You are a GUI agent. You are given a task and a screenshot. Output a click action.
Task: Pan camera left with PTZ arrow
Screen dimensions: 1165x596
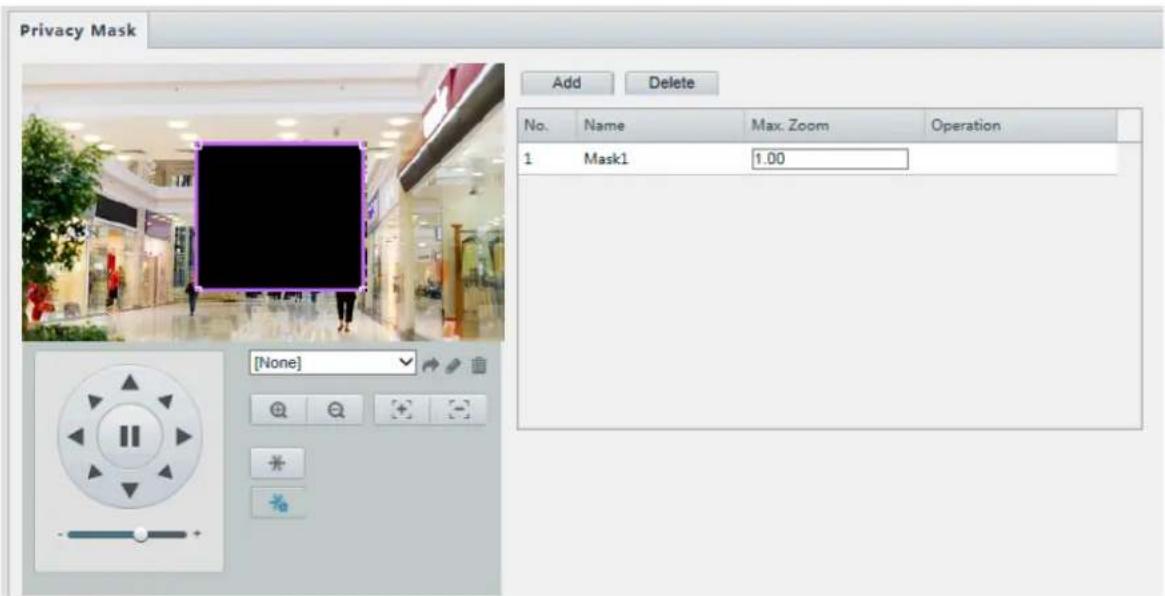(76, 436)
